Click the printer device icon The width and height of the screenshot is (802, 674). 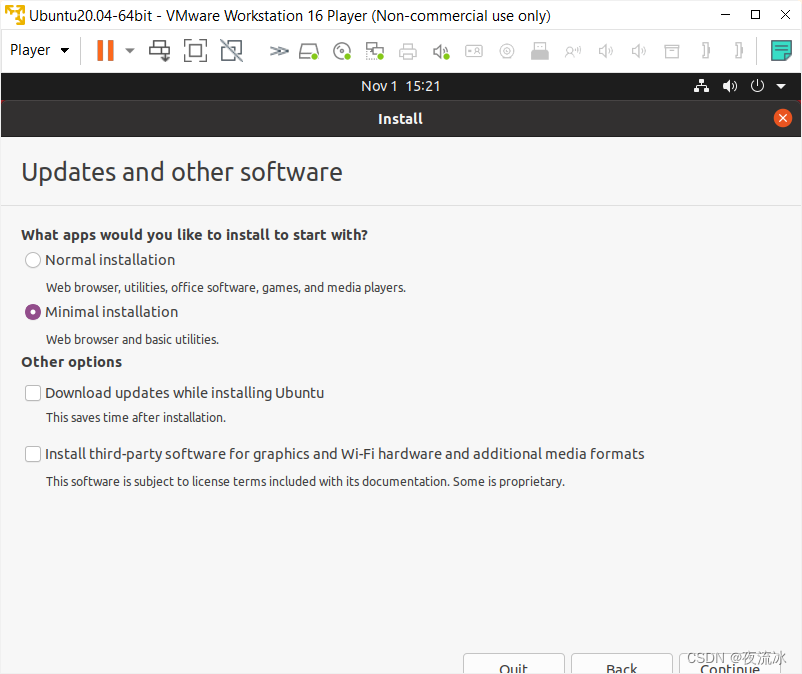tap(408, 51)
